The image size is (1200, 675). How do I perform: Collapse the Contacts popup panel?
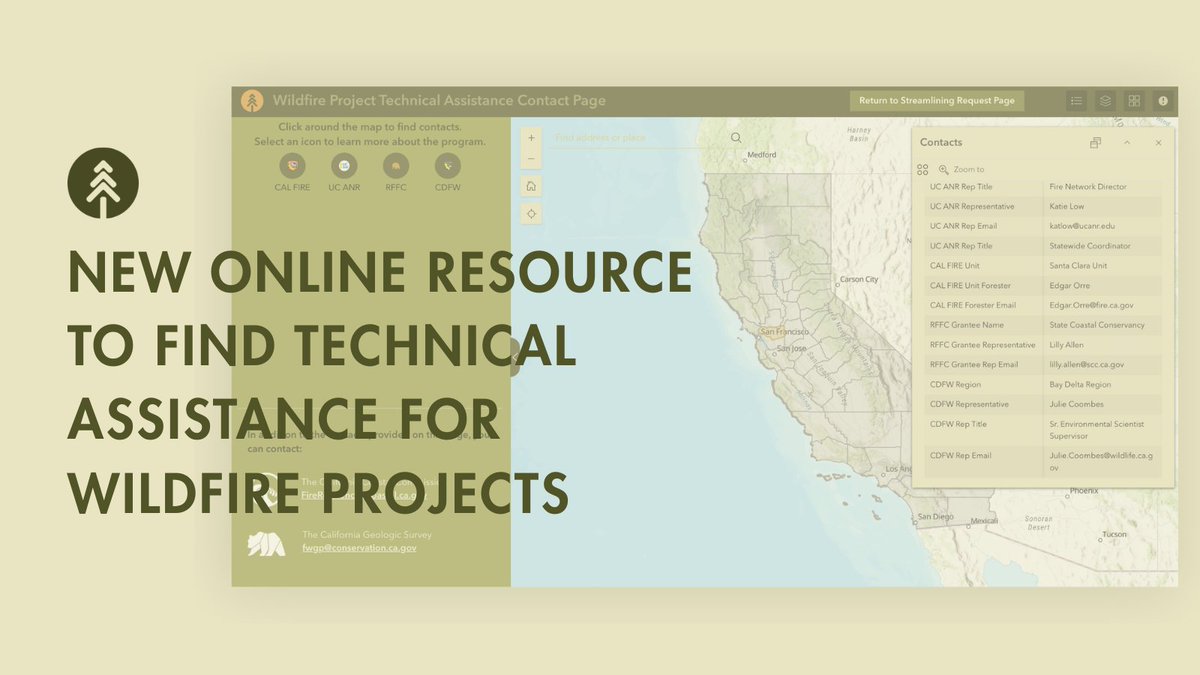point(1127,143)
